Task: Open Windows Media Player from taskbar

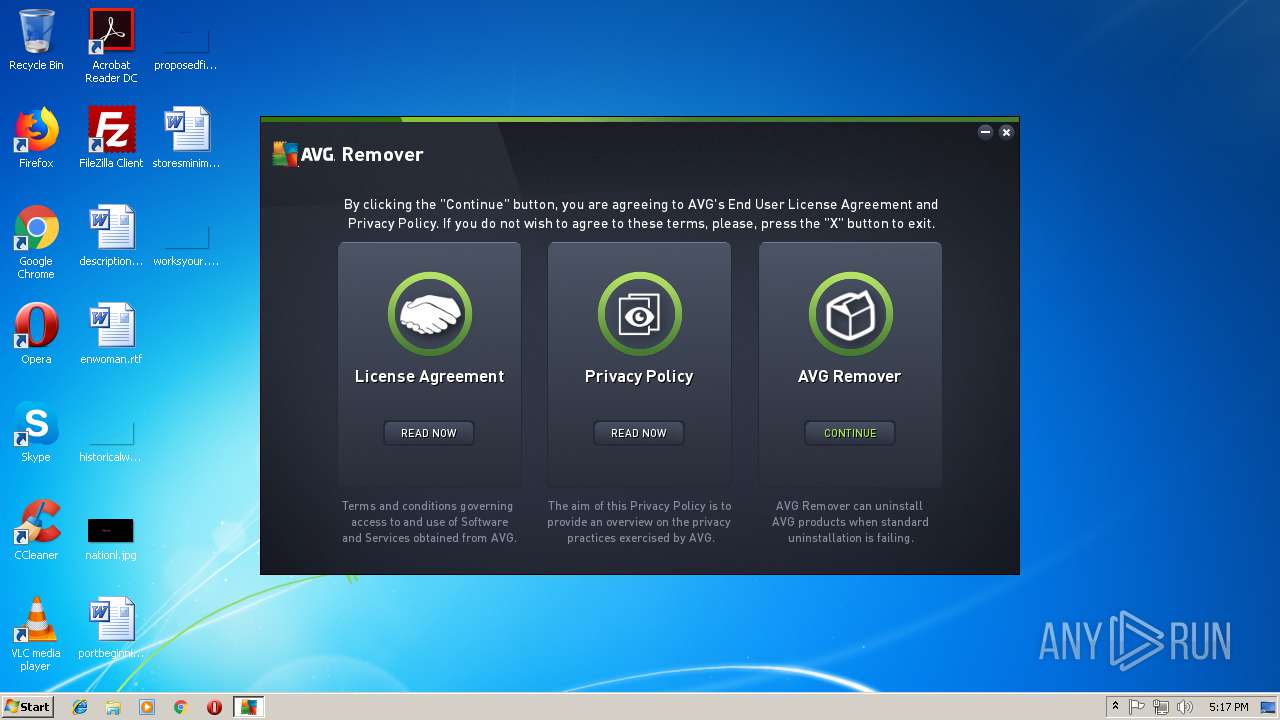Action: [x=147, y=707]
